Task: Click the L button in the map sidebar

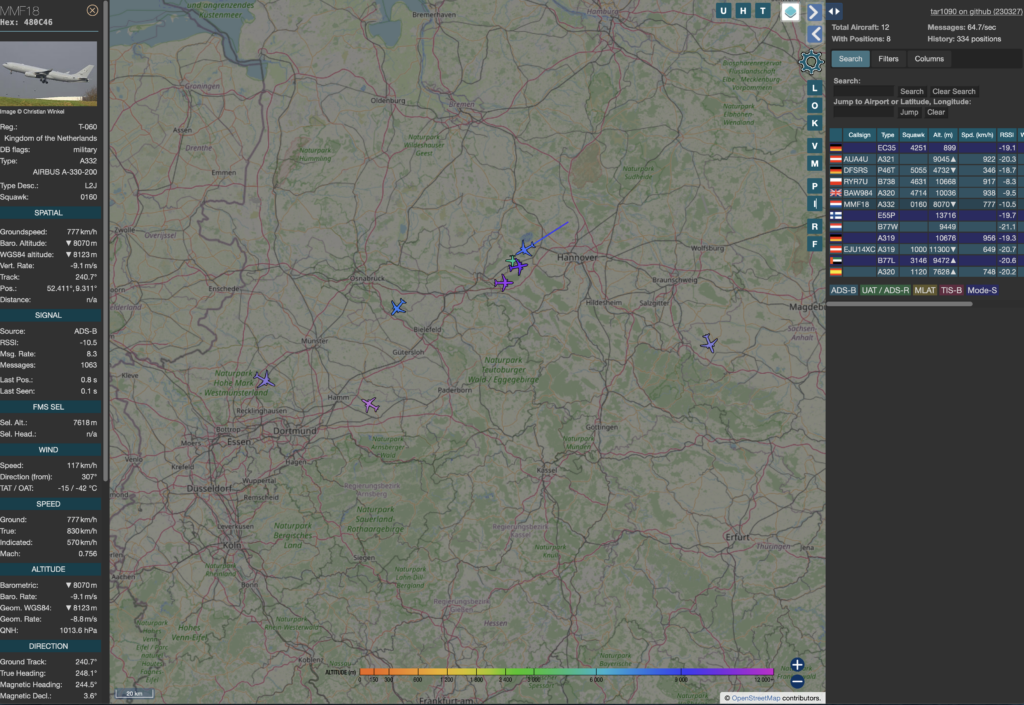Action: (x=813, y=89)
